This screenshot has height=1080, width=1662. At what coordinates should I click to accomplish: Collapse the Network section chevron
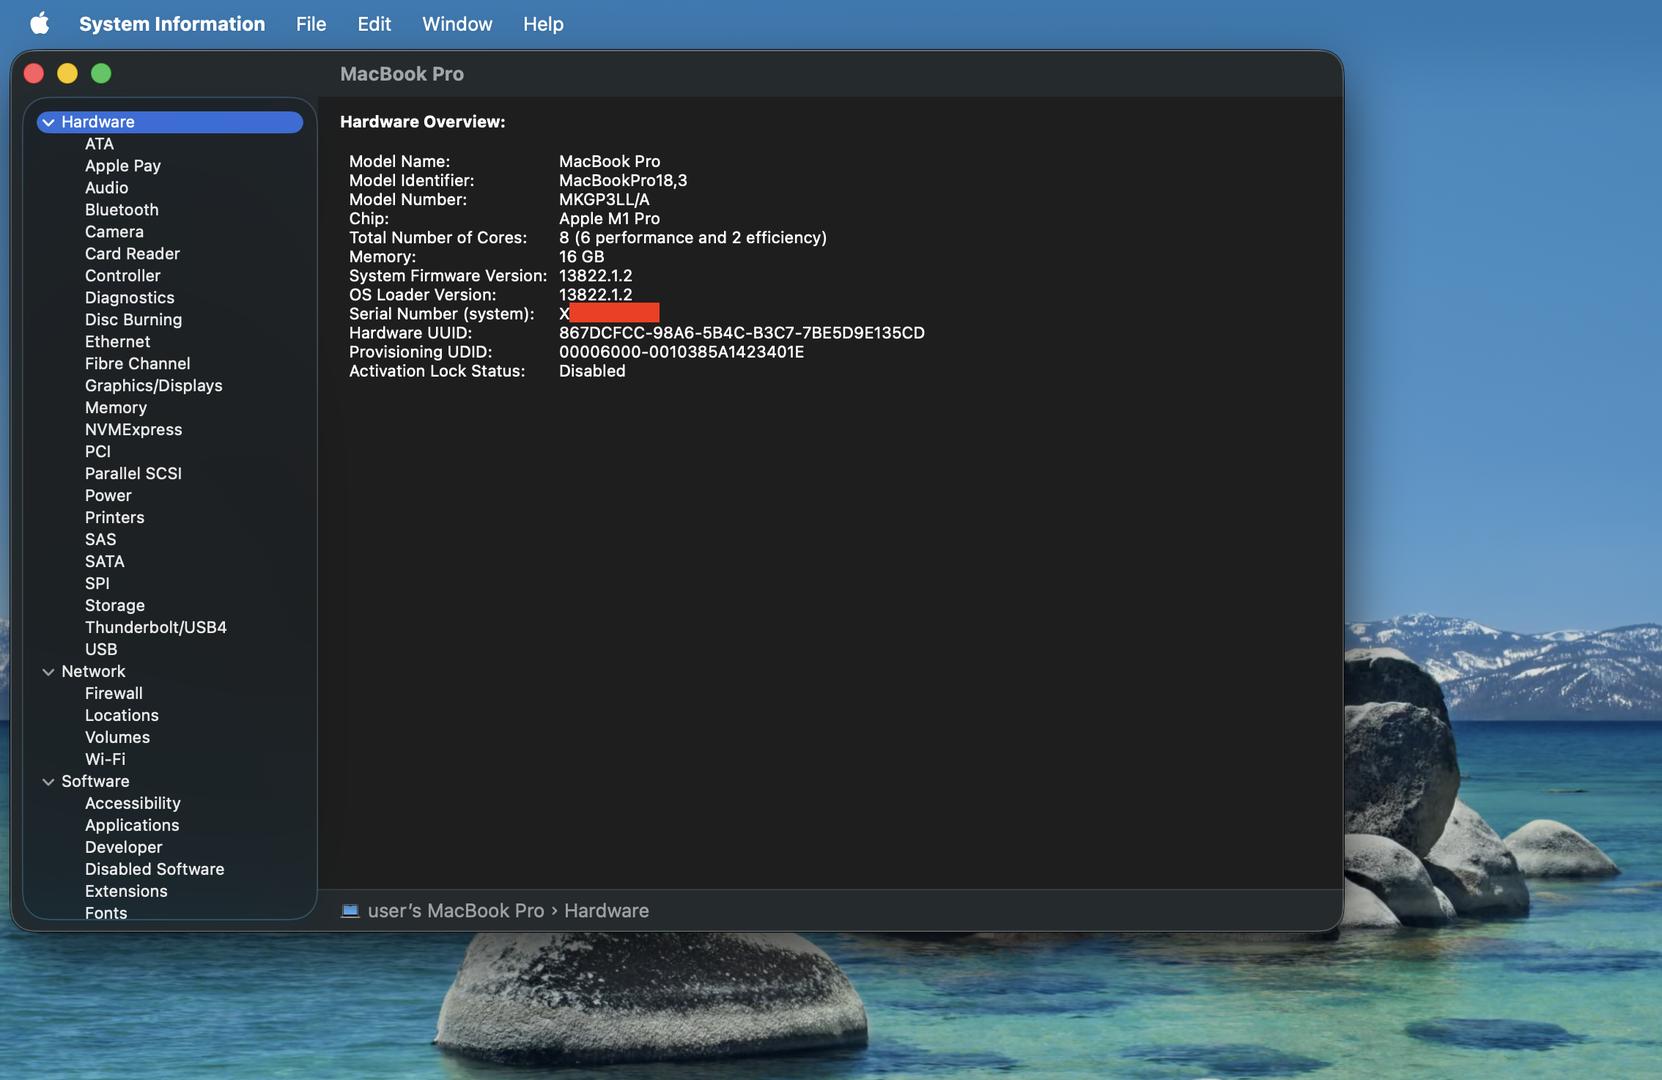(x=48, y=672)
